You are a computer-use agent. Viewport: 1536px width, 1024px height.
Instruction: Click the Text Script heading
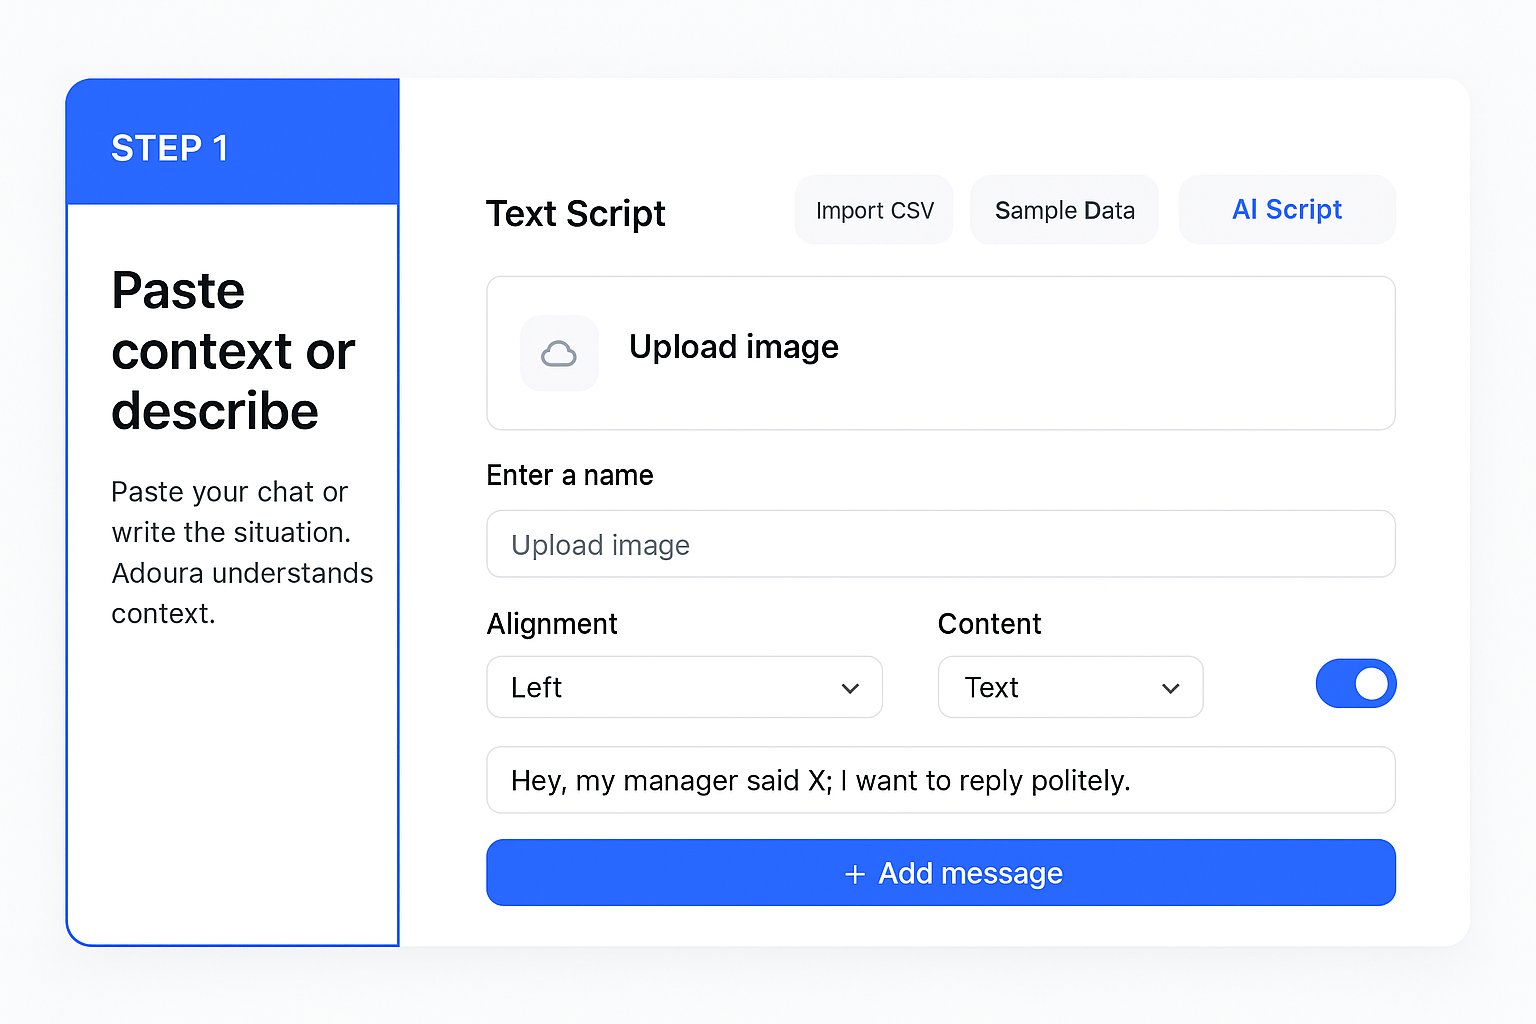tap(575, 214)
